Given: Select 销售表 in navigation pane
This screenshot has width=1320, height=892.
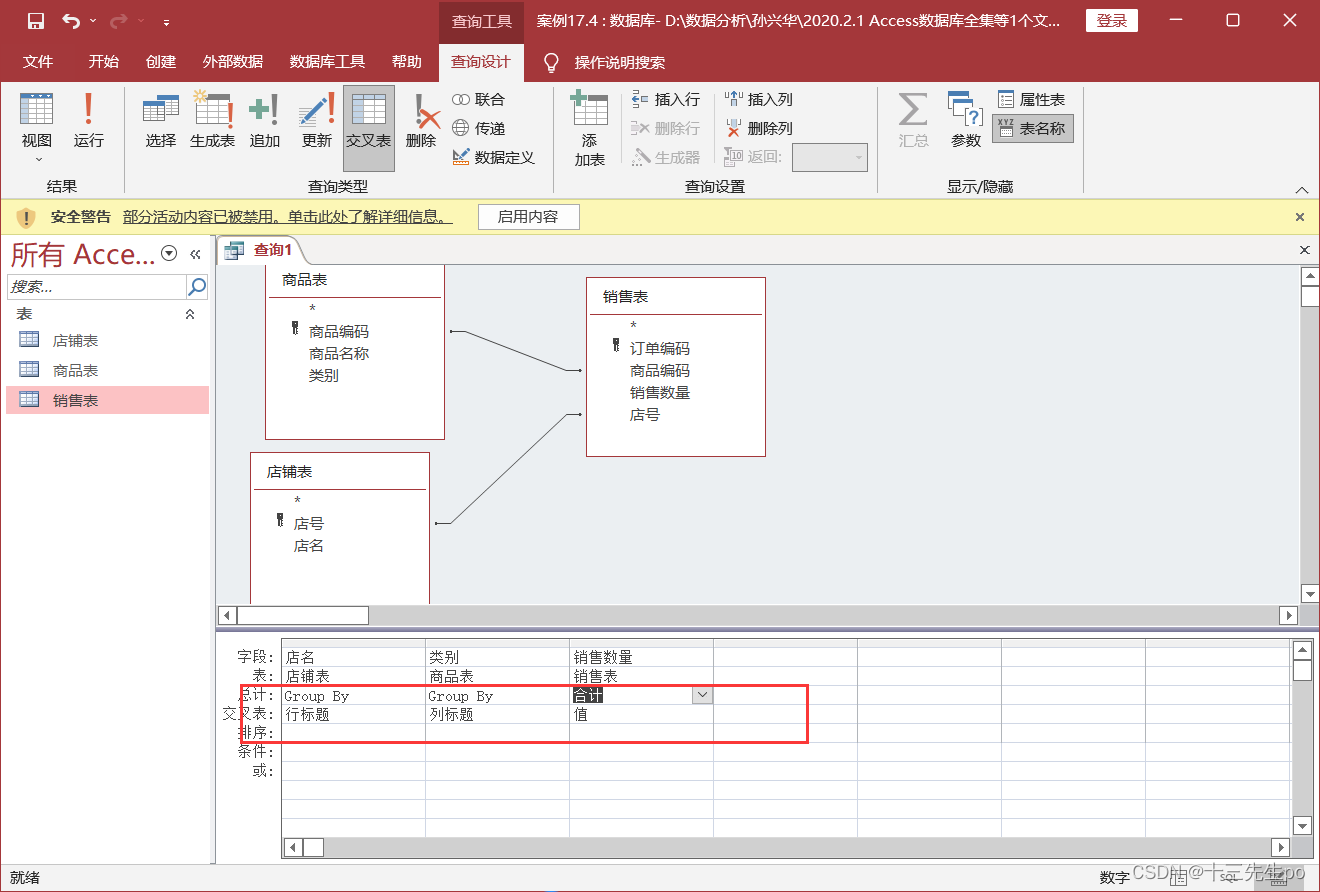Looking at the screenshot, I should (107, 400).
